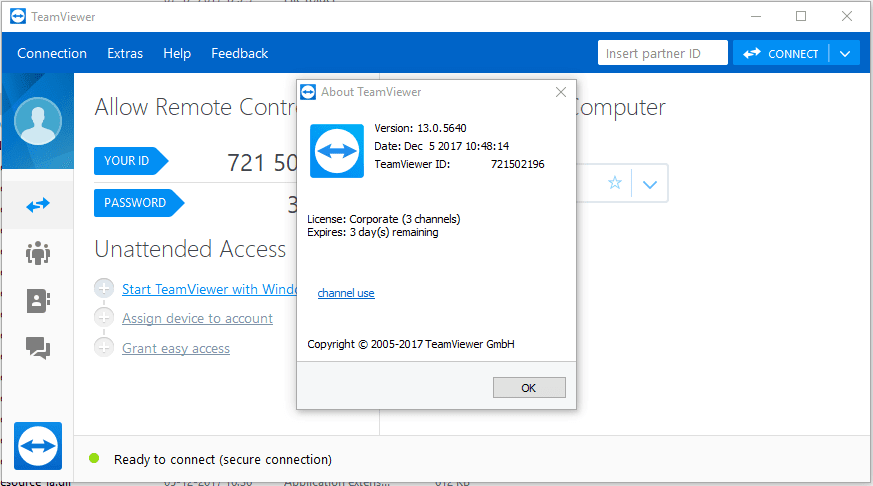Click the Version 13.0.5640 text
873x486 pixels.
click(420, 129)
